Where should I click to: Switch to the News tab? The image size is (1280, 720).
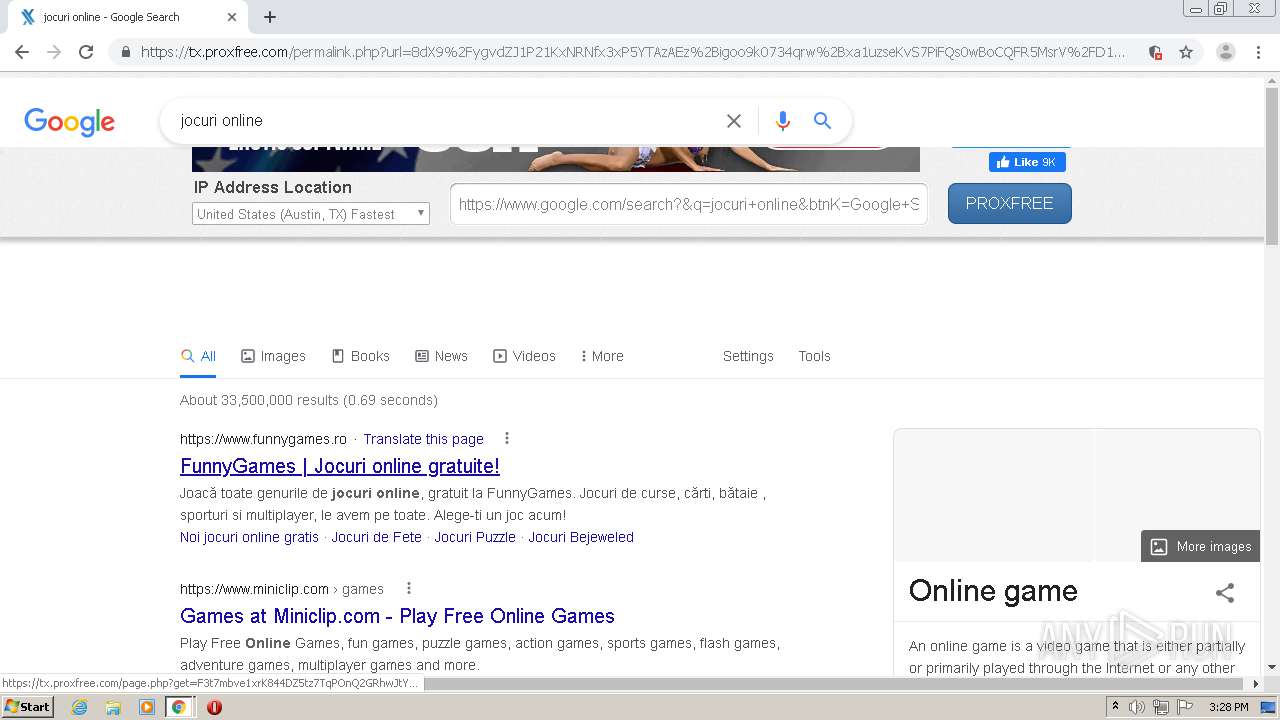pos(441,356)
